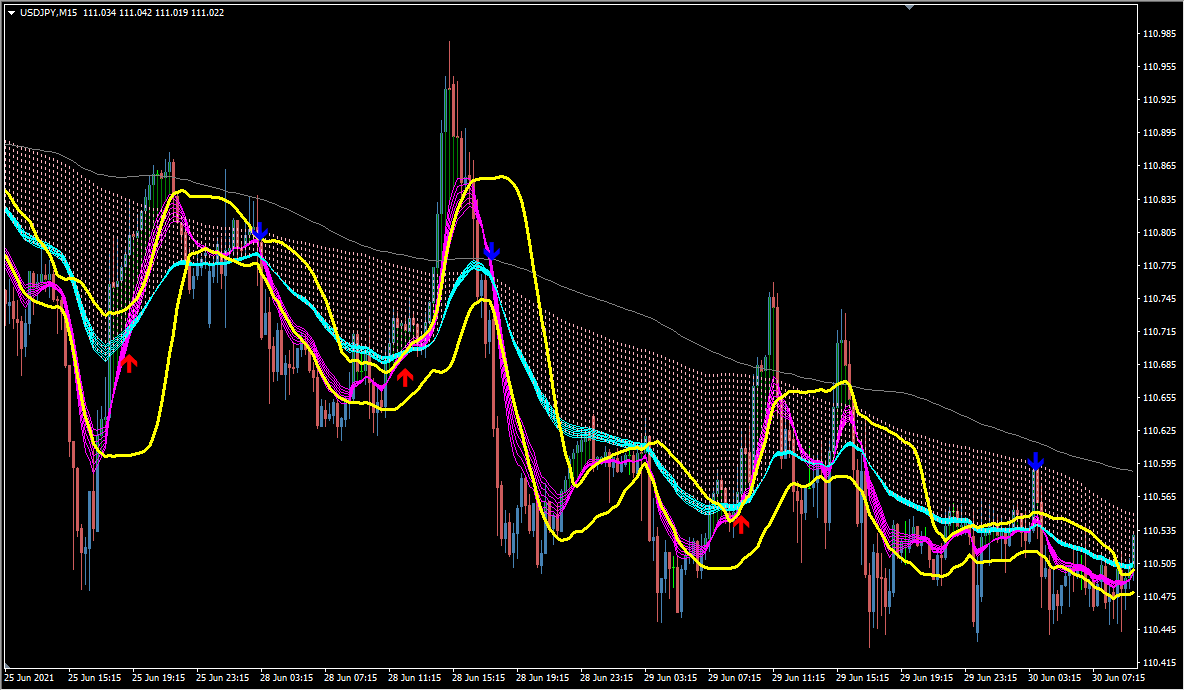Click the 29 Jun 03:15 time label
Image resolution: width=1185 pixels, height=691 pixels.
tap(671, 678)
